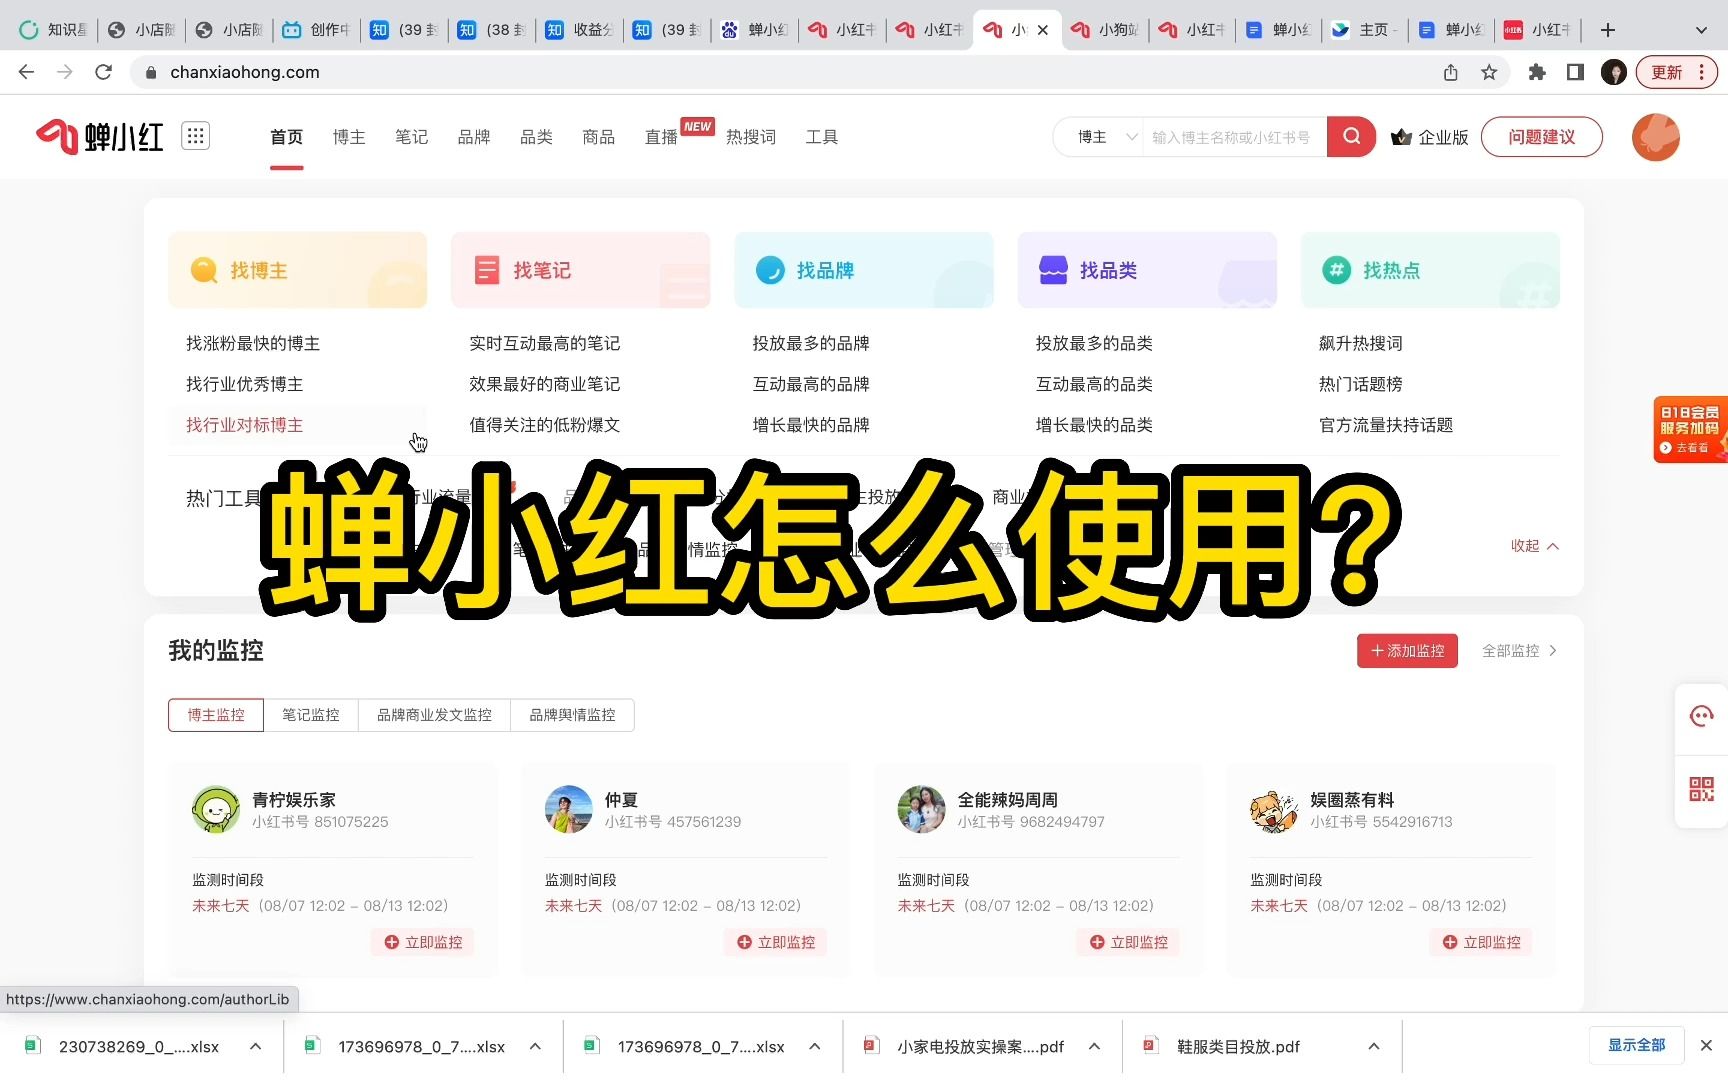1728x1080 pixels.
Task: Click 问题建议 button
Action: tap(1541, 137)
